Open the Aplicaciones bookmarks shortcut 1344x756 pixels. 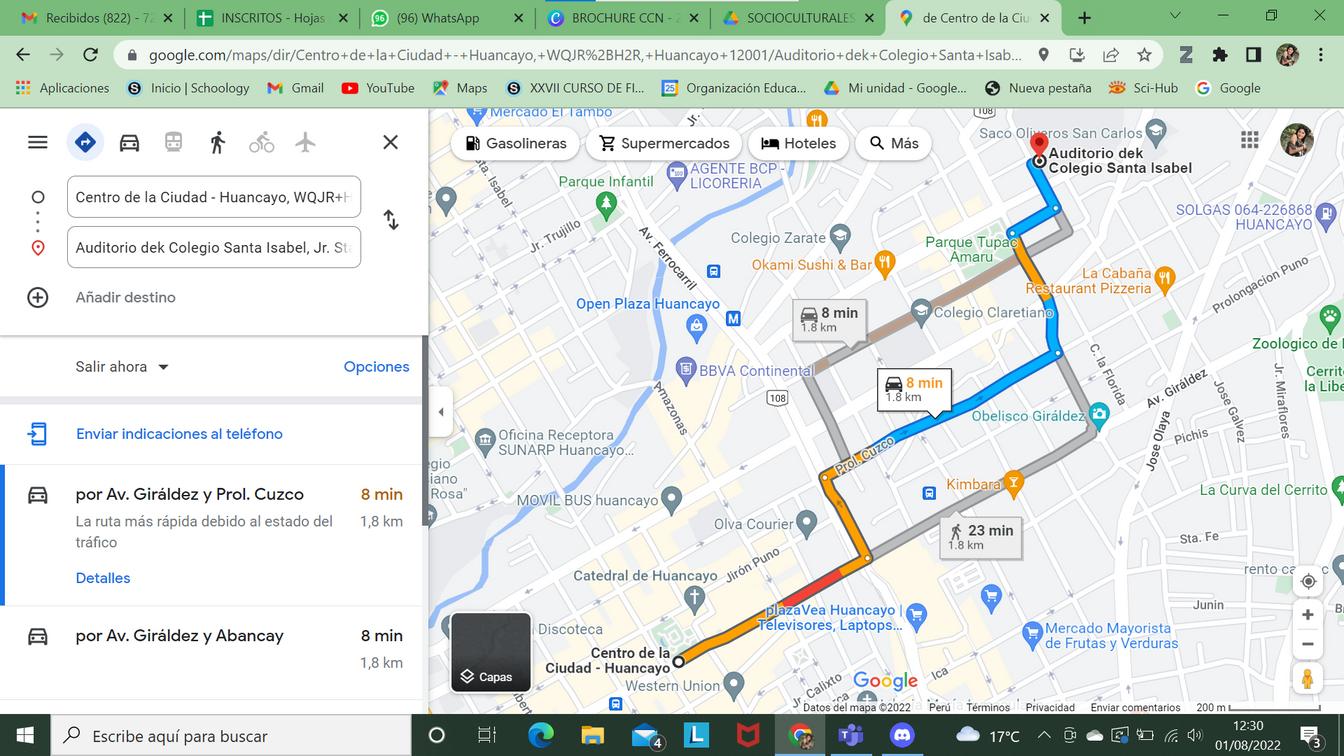(63, 88)
